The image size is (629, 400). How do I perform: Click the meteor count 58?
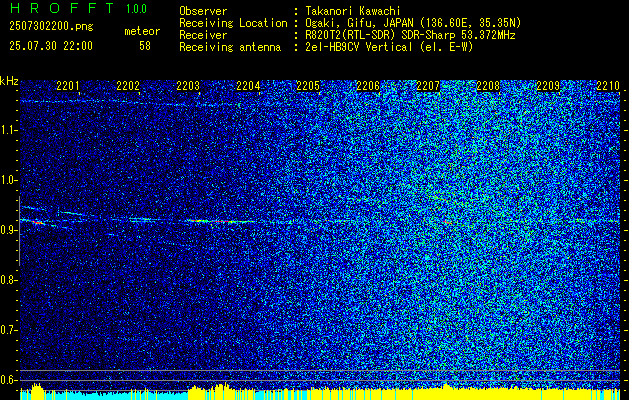point(145,46)
